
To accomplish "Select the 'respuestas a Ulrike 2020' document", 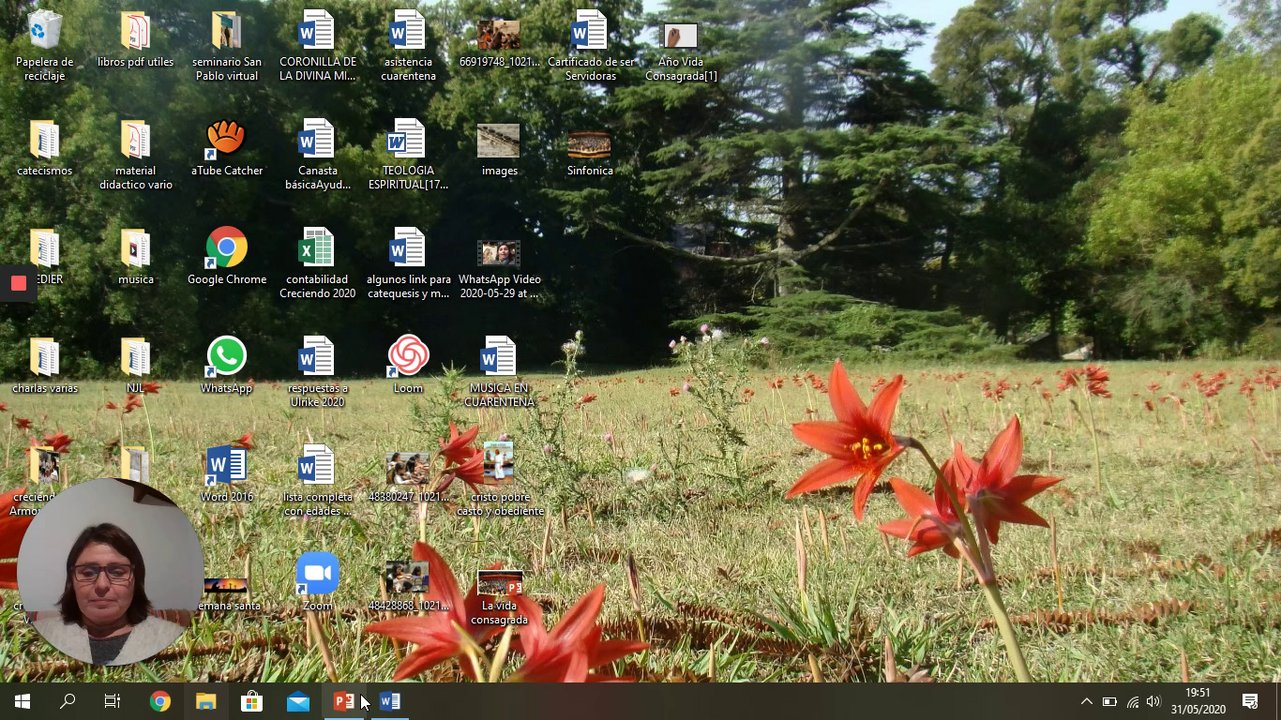I will tap(317, 373).
